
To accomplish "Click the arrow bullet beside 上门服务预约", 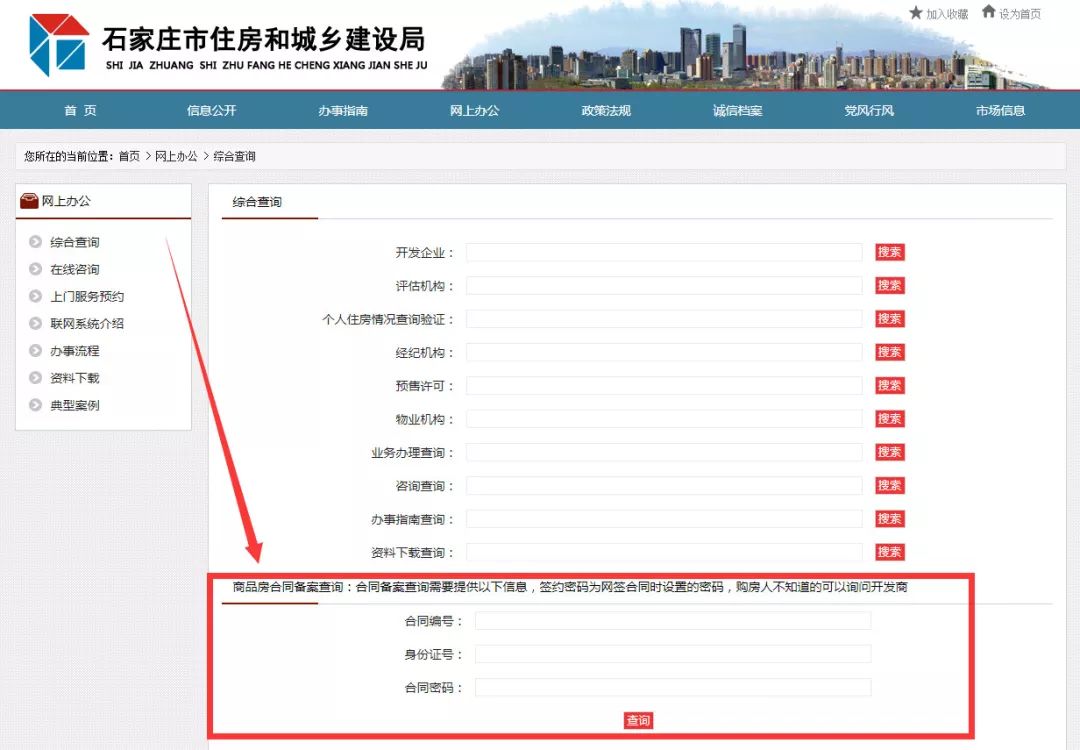I will coord(35,296).
